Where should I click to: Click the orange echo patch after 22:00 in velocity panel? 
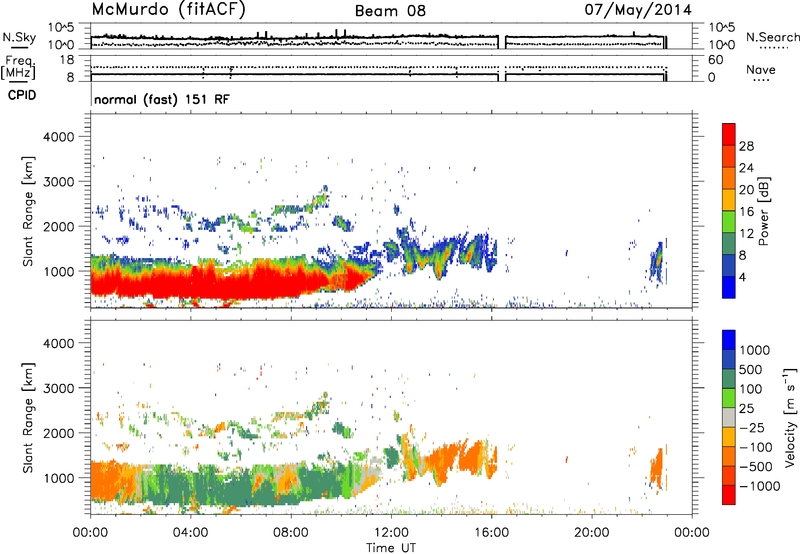pos(657,468)
